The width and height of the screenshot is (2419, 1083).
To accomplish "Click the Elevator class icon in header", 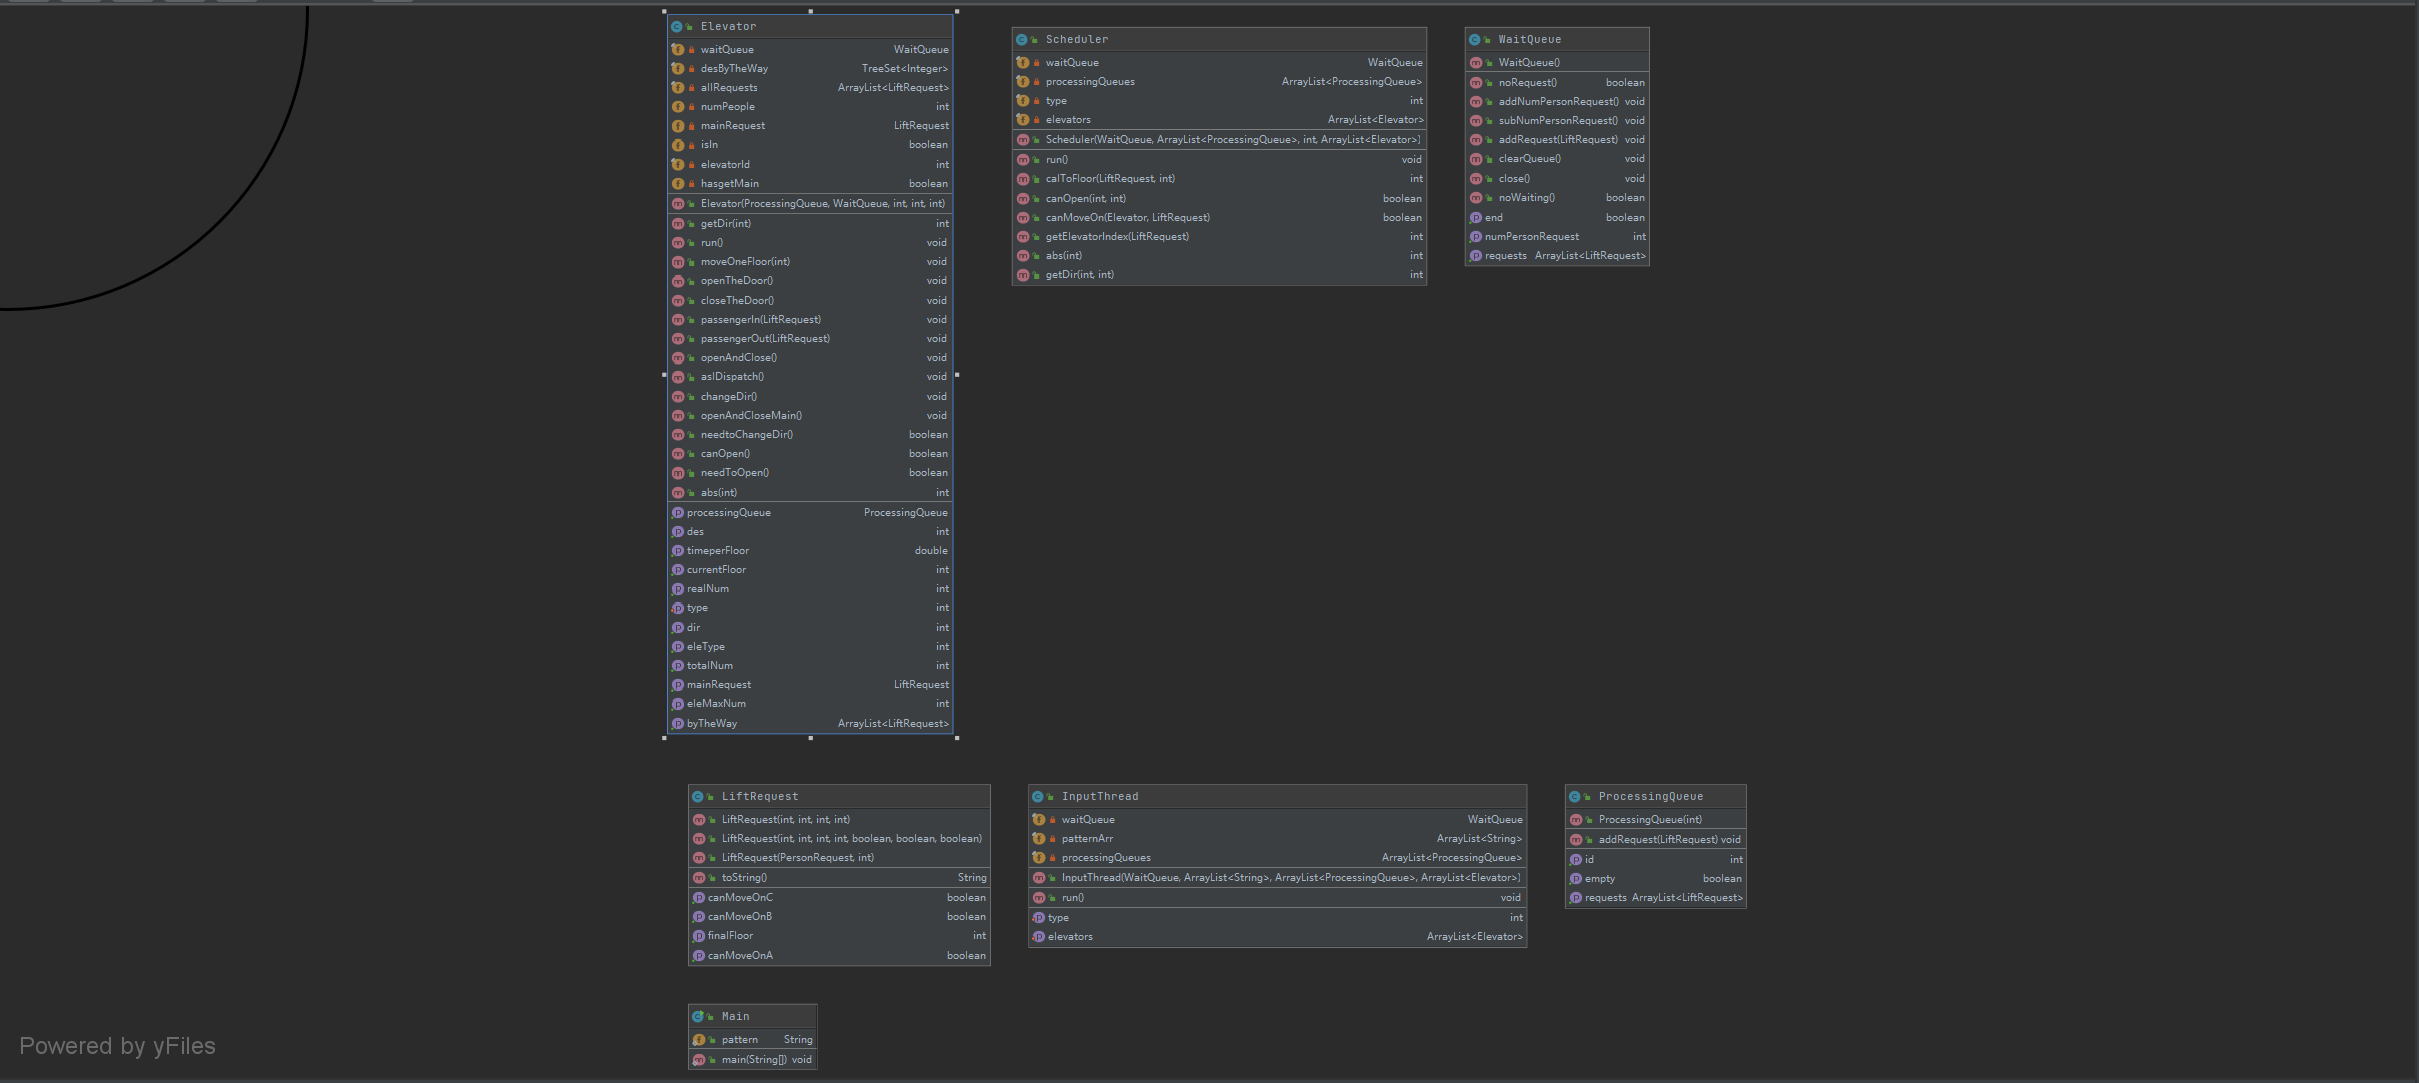I will coord(677,27).
